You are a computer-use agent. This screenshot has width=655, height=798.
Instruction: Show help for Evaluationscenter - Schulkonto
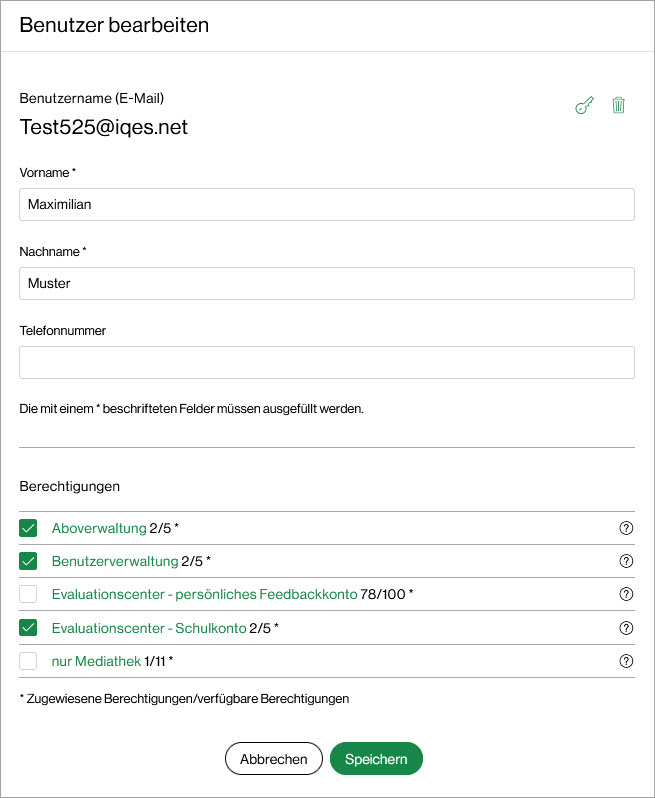(627, 628)
